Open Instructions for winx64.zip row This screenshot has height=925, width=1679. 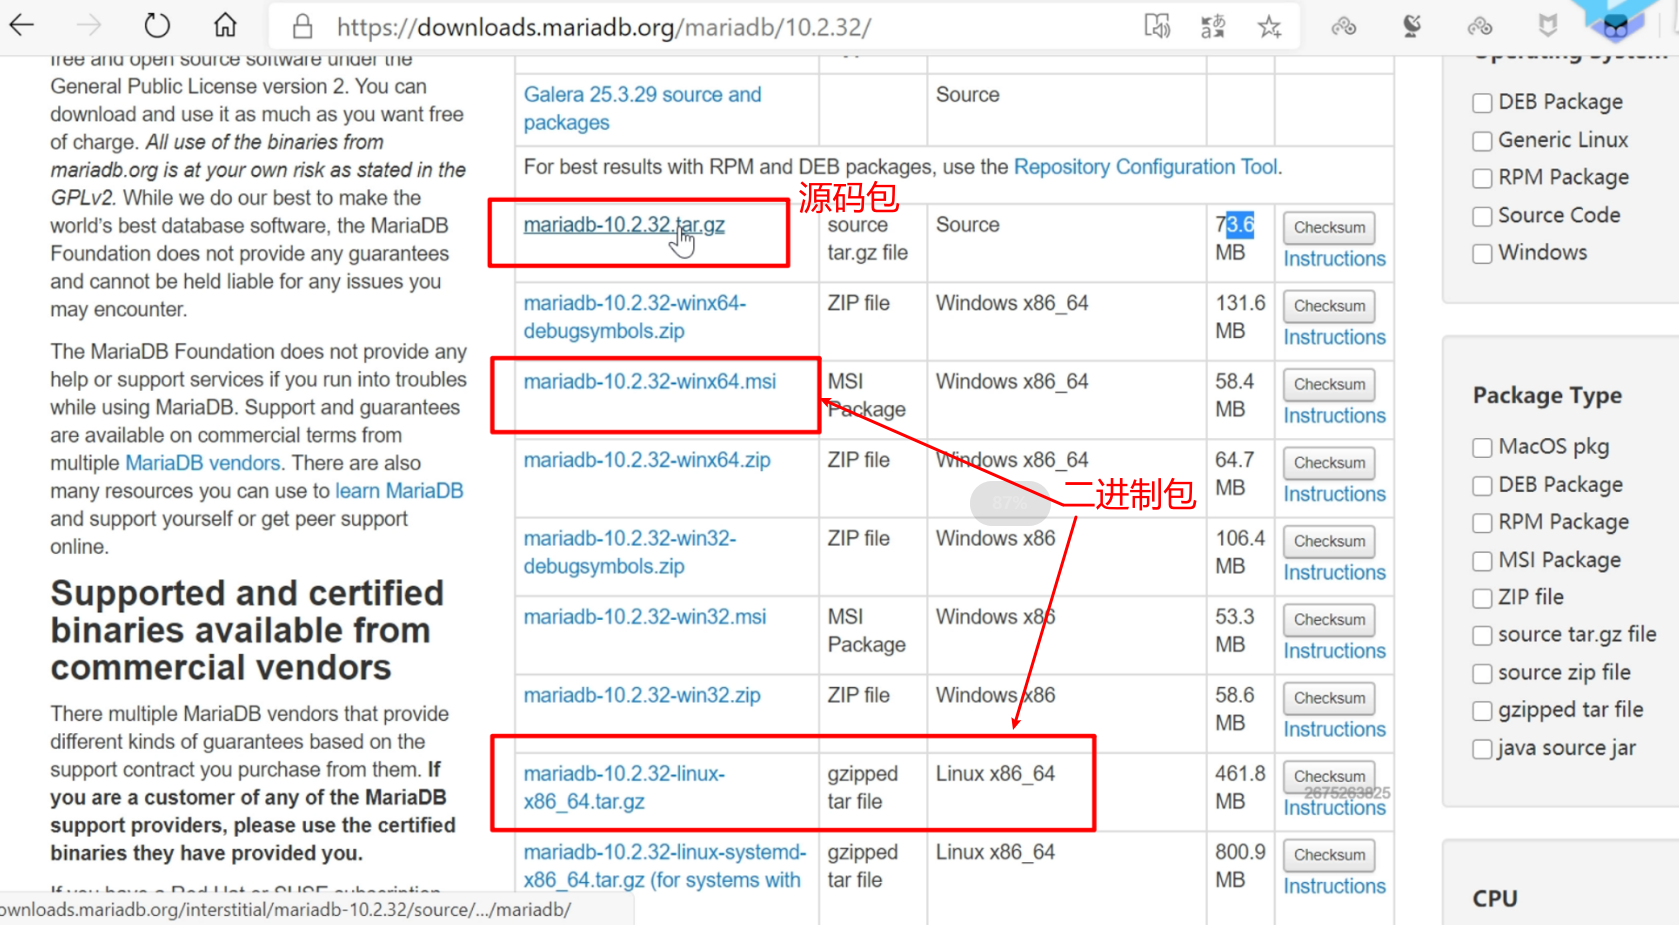pyautogui.click(x=1335, y=495)
